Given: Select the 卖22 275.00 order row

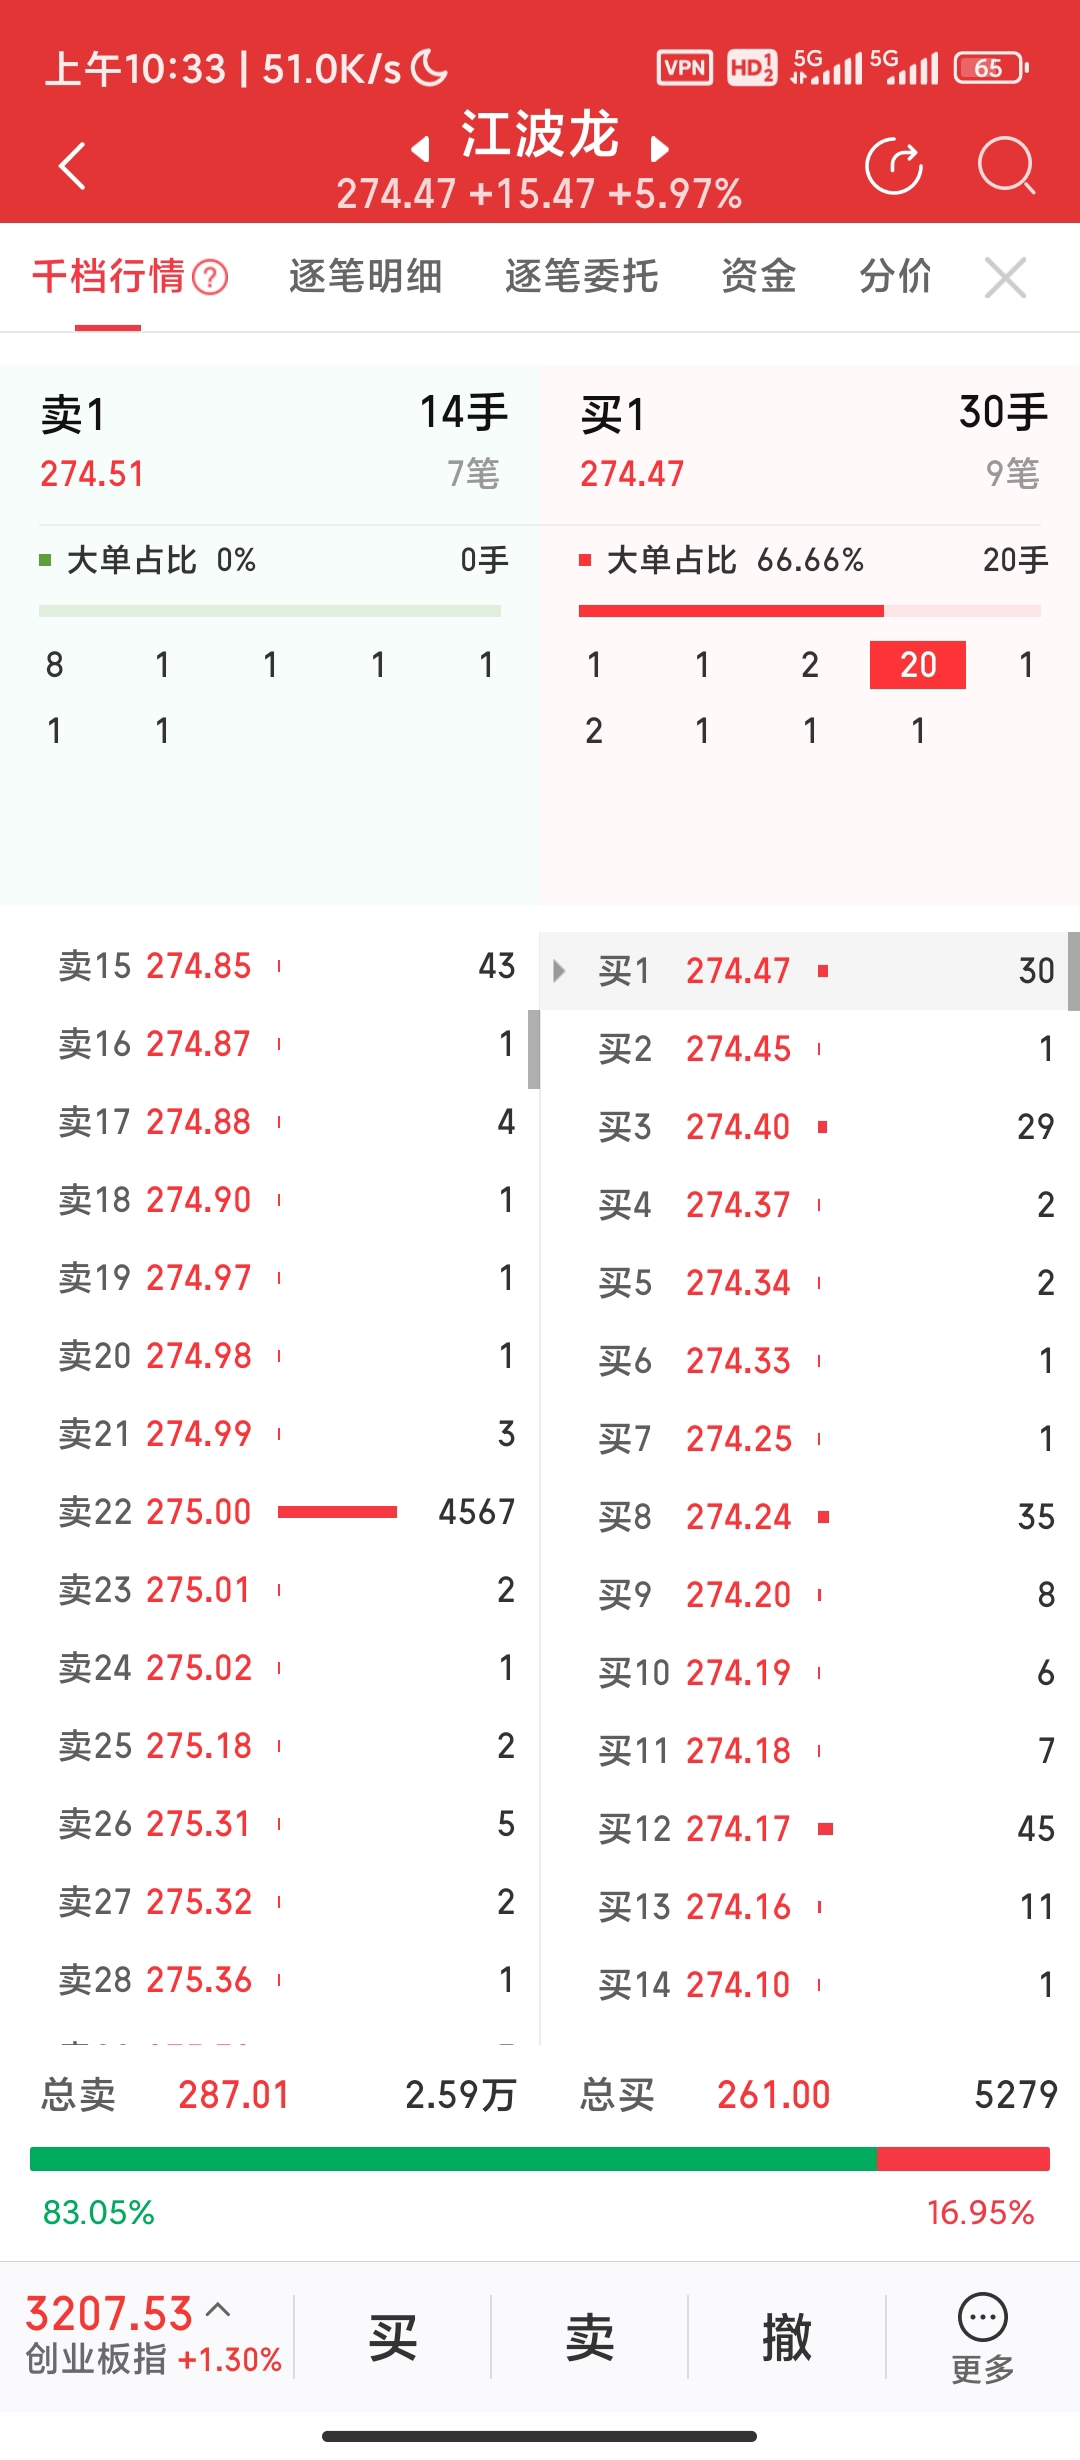Looking at the screenshot, I should click(286, 1512).
